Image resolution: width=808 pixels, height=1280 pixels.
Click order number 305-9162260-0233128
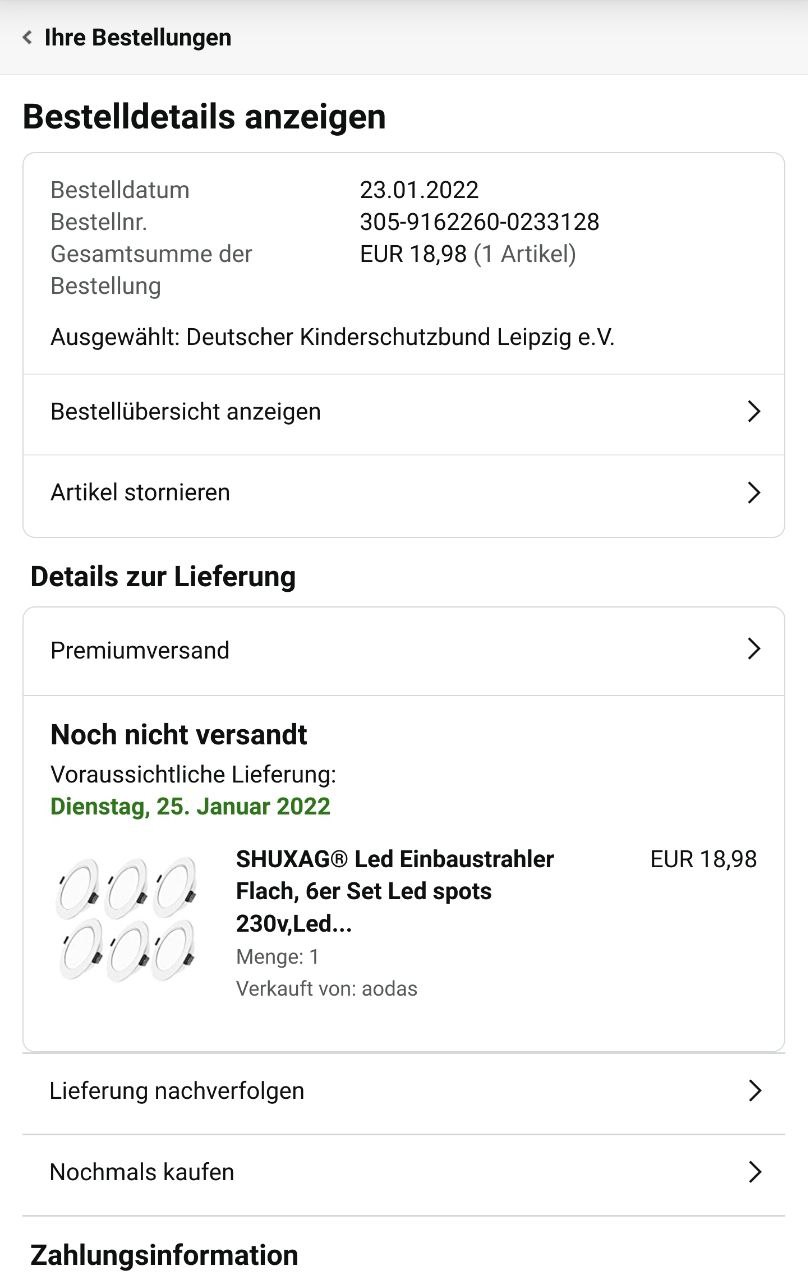[479, 222]
